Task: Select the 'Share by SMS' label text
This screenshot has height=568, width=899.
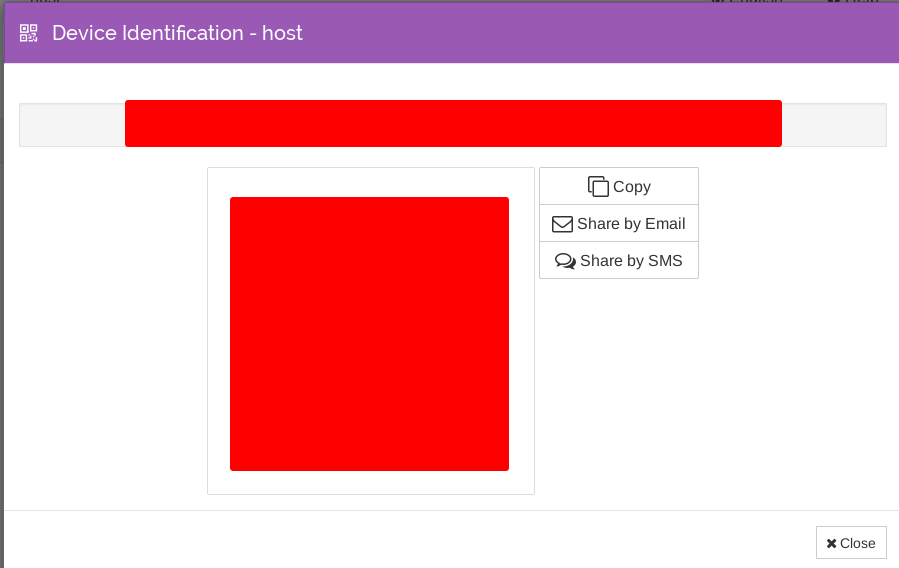Action: (x=631, y=261)
